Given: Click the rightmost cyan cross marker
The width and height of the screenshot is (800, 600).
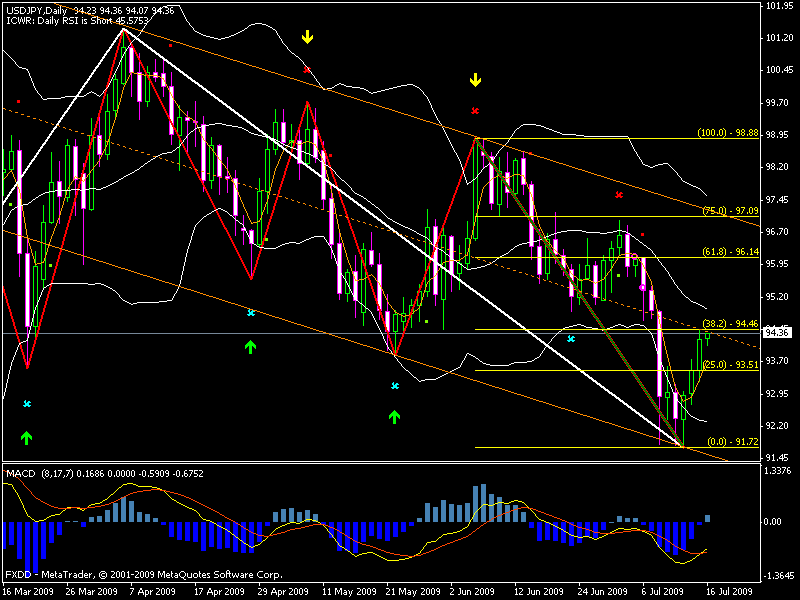Looking at the screenshot, I should (571, 339).
